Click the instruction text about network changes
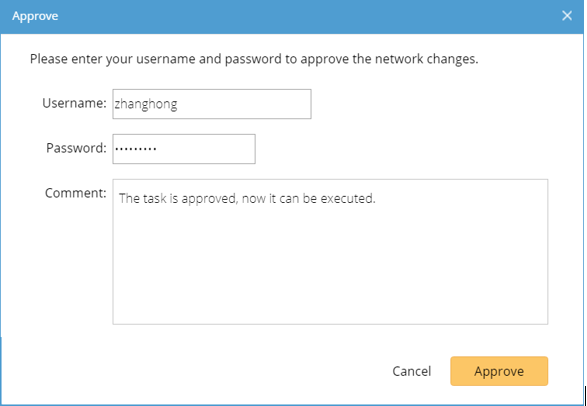This screenshot has width=587, height=406. click(x=254, y=59)
